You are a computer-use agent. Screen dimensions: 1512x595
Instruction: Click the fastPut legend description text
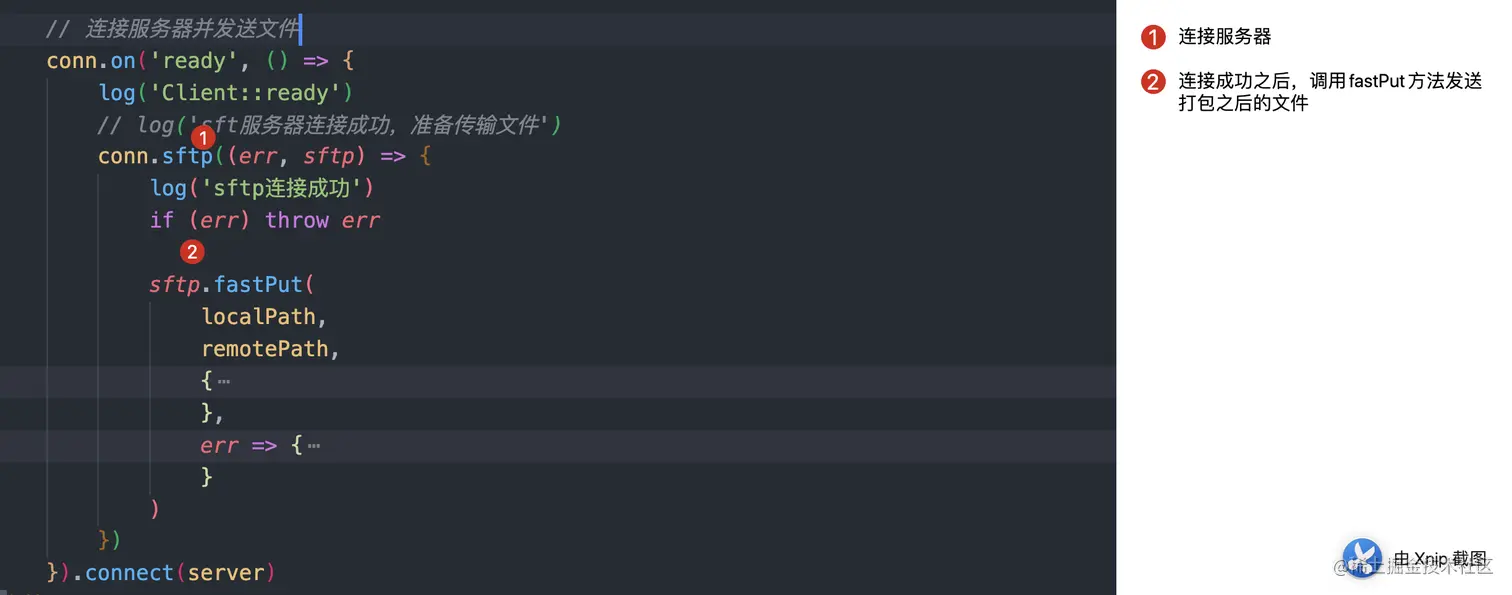[x=1329, y=92]
